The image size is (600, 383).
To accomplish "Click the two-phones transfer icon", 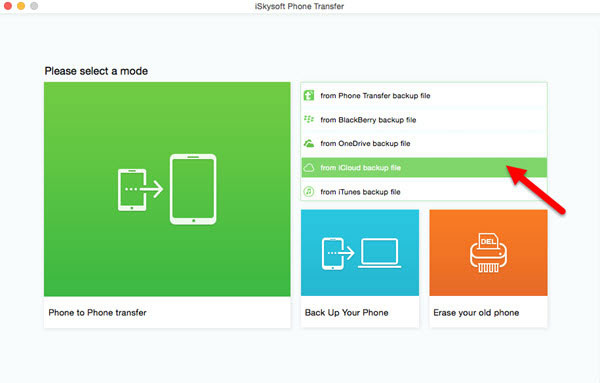I will point(167,189).
